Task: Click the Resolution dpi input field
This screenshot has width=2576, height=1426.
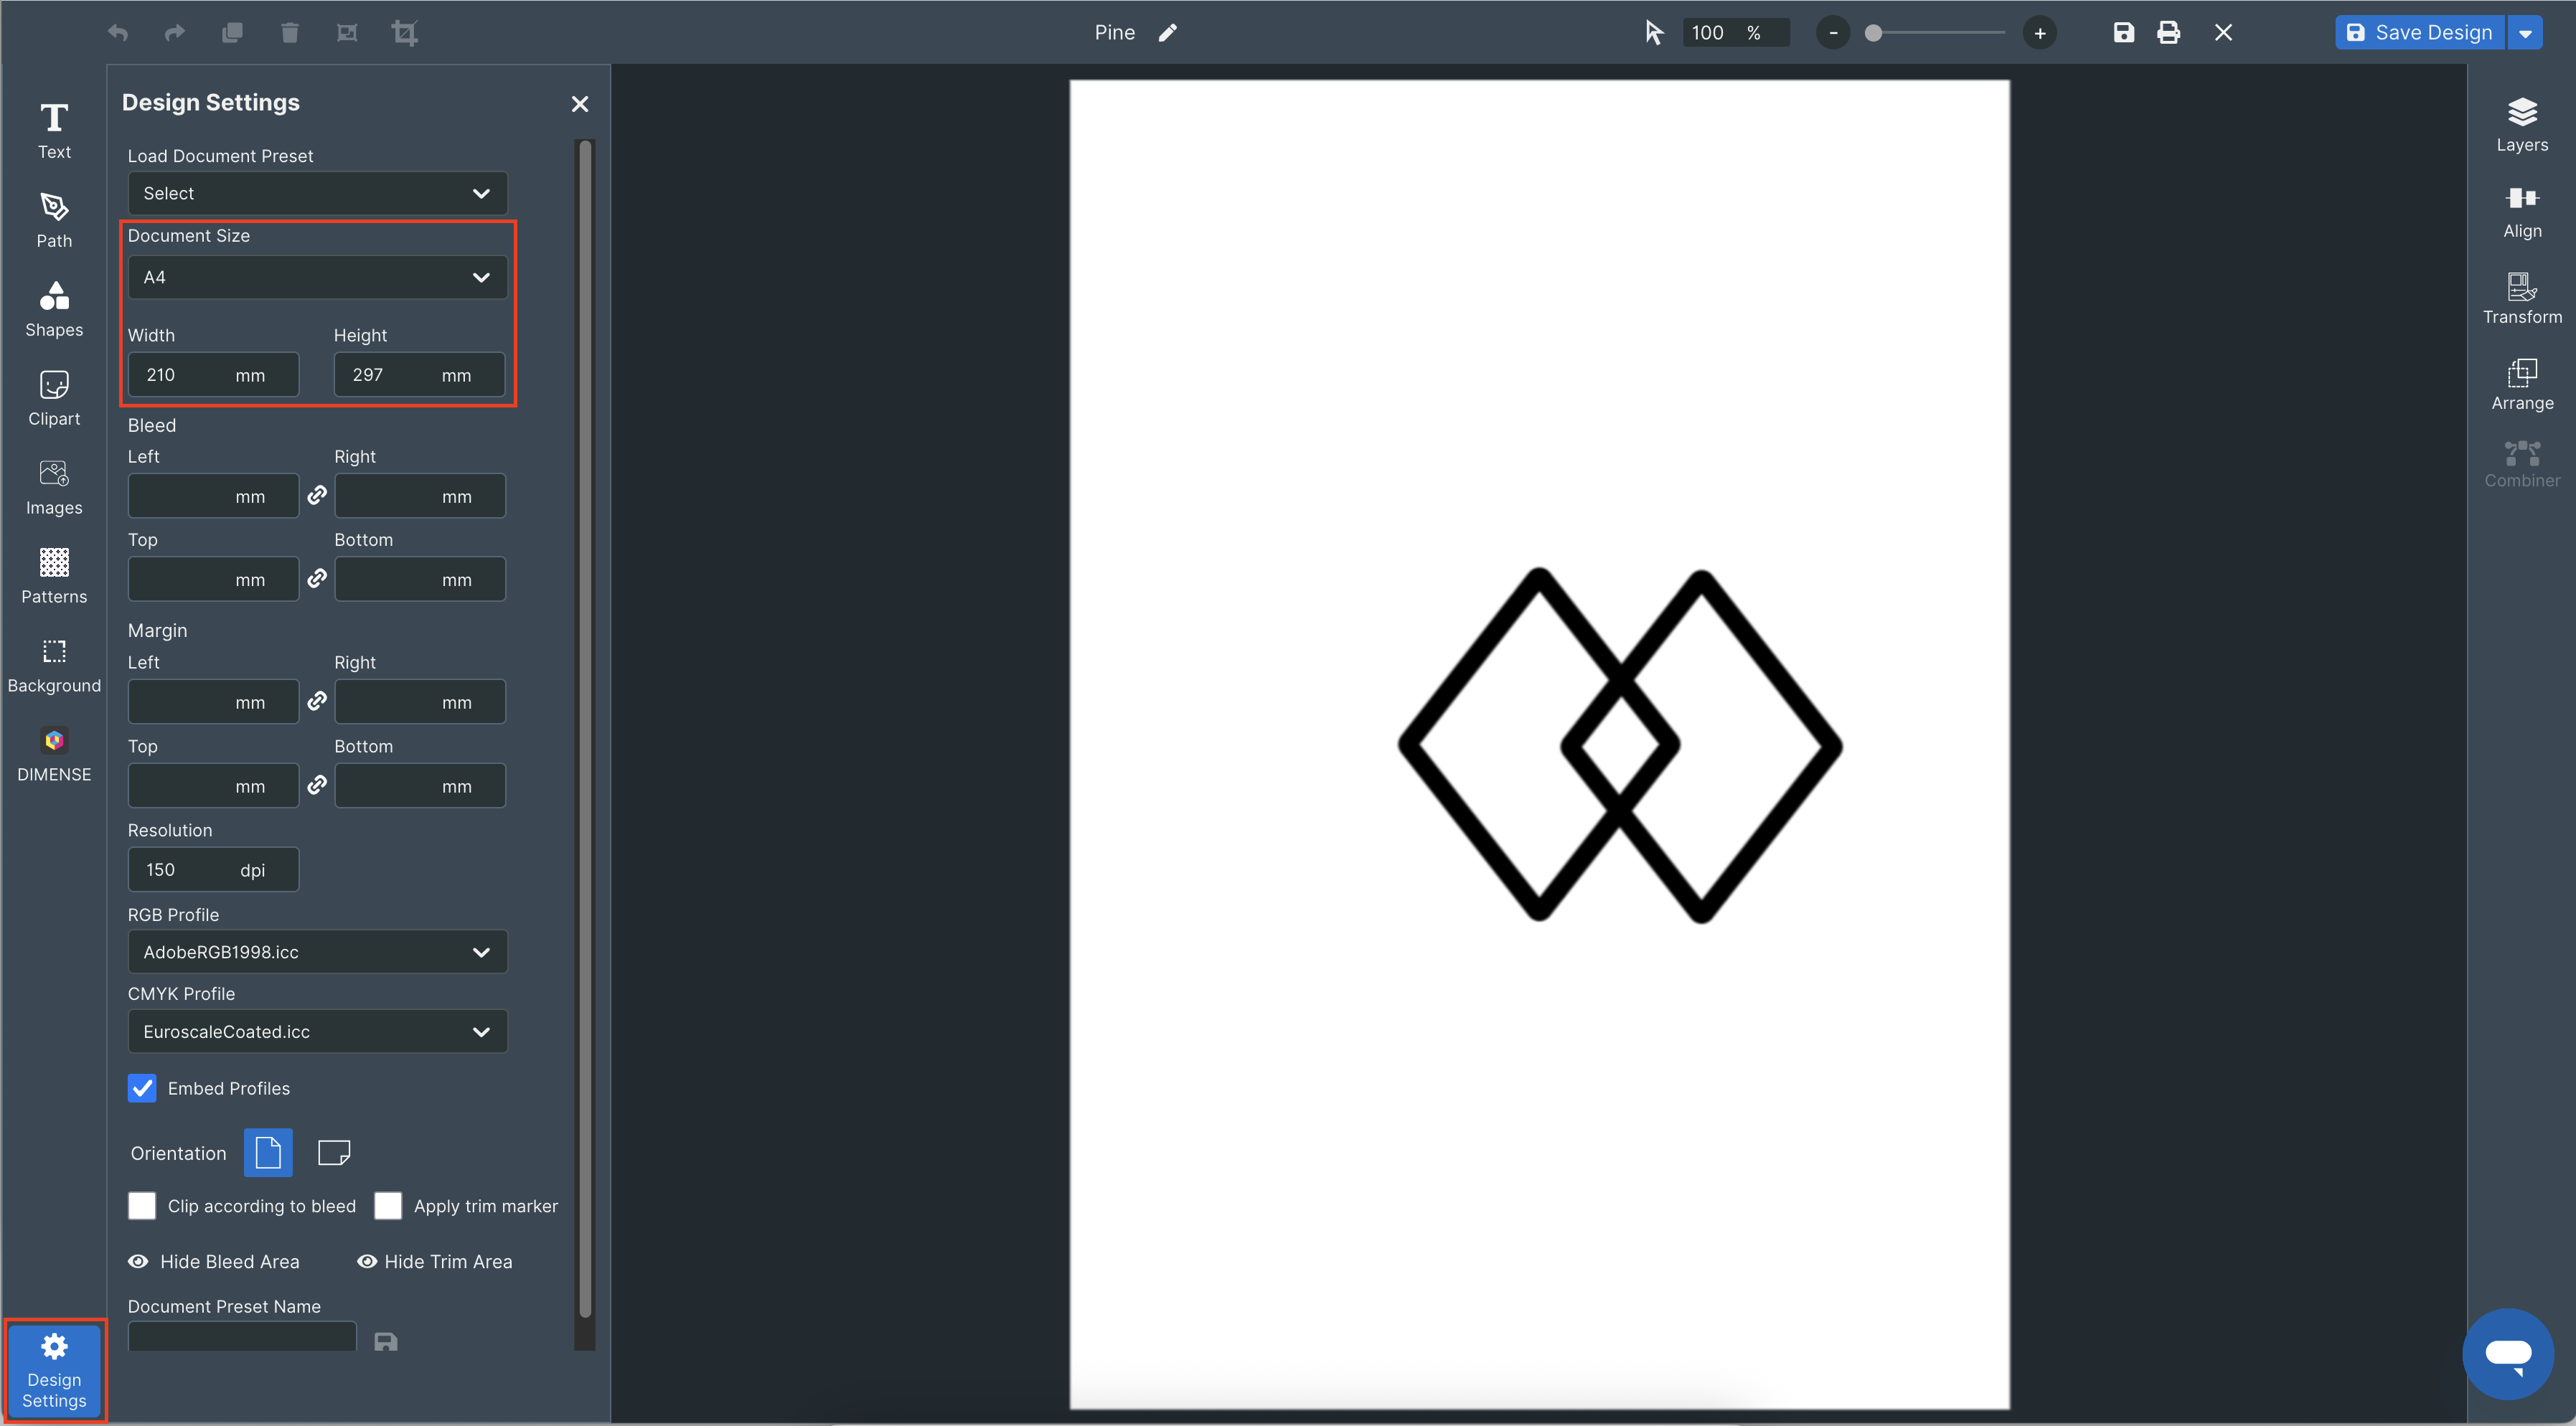Action: coord(213,869)
